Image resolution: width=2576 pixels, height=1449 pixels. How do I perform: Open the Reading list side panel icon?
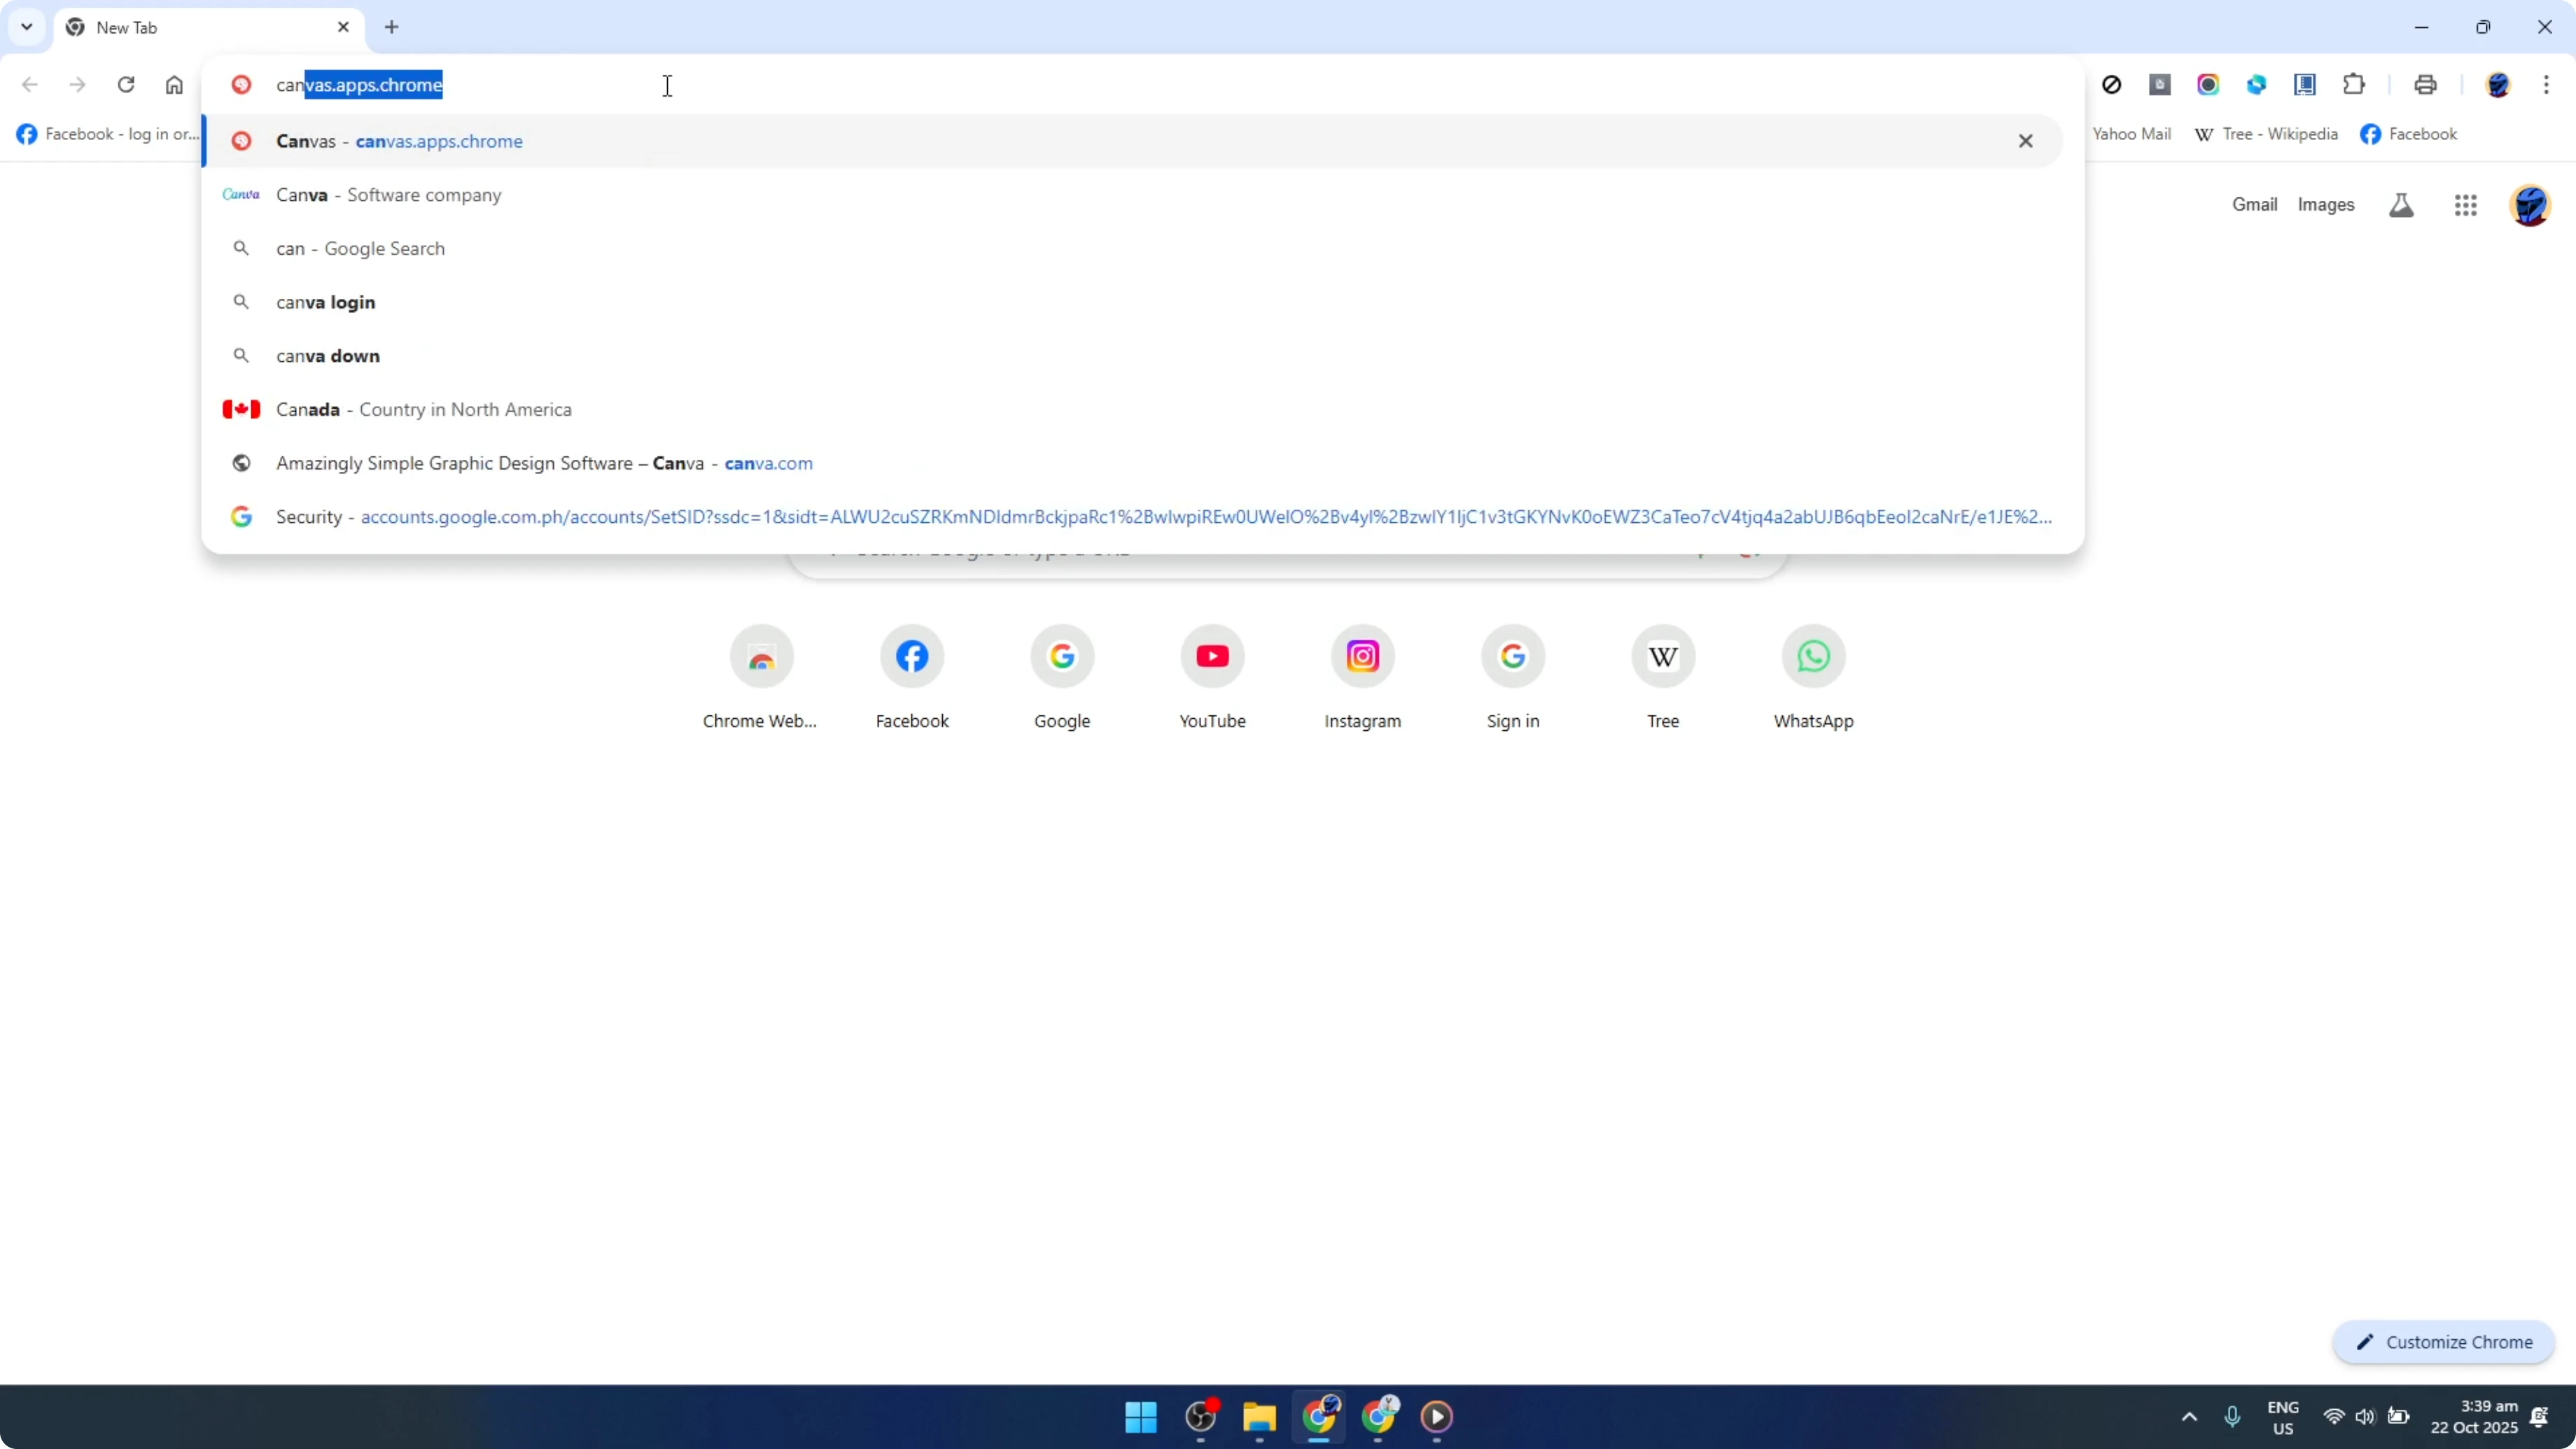click(x=2305, y=84)
